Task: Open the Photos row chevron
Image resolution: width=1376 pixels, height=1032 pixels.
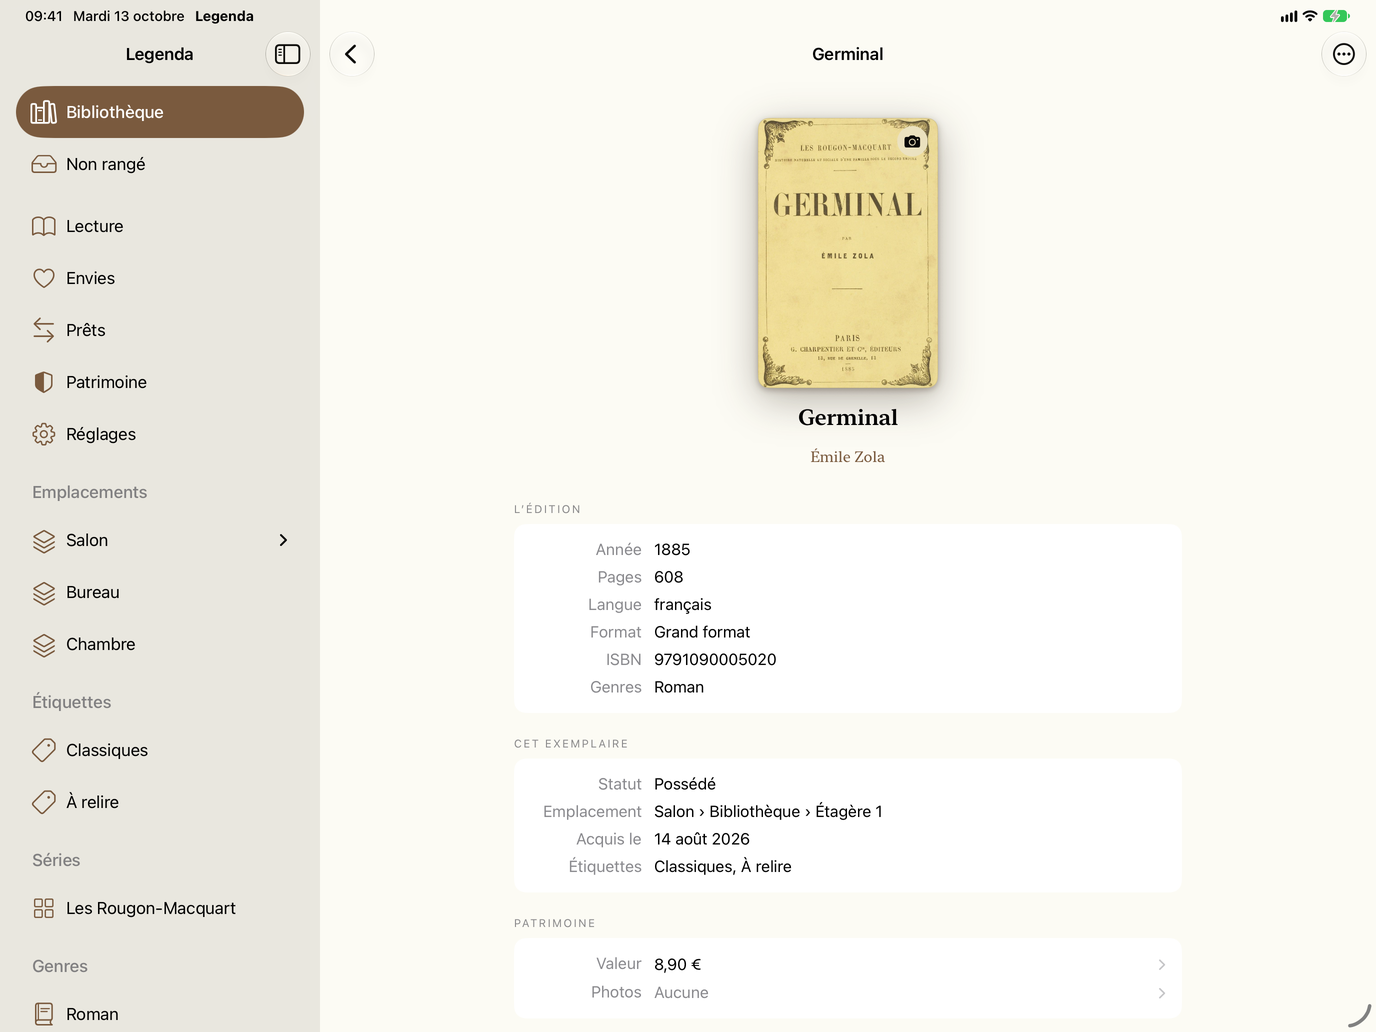Action: (x=1161, y=993)
